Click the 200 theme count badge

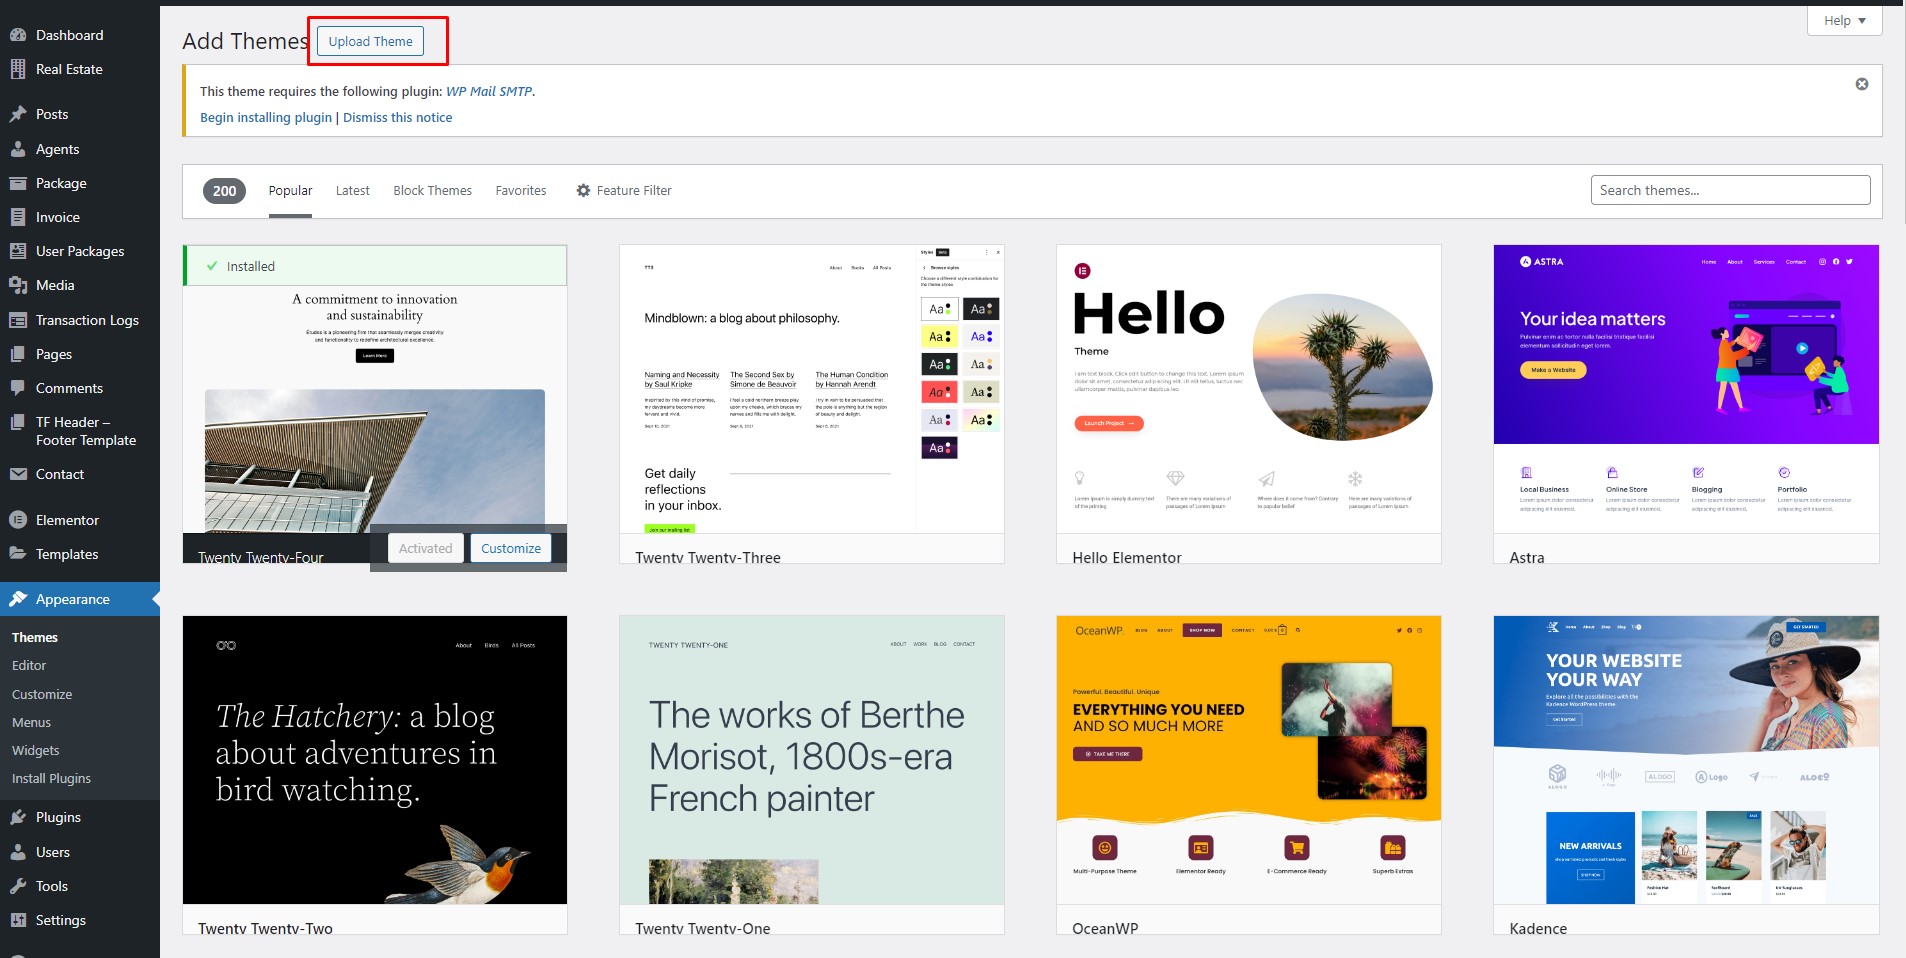224,191
